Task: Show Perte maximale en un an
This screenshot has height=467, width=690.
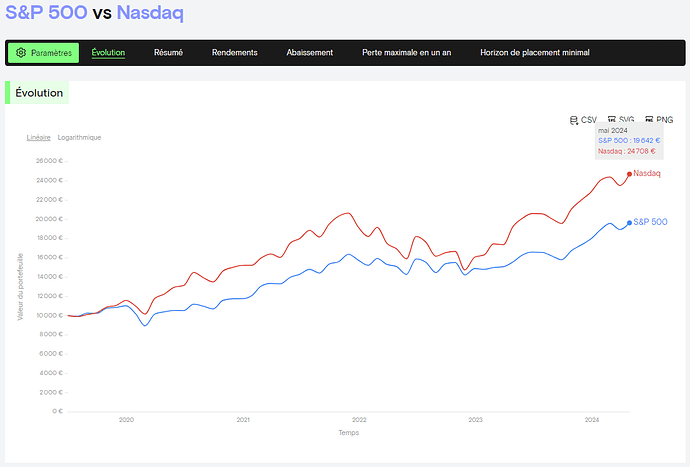Action: [407, 53]
